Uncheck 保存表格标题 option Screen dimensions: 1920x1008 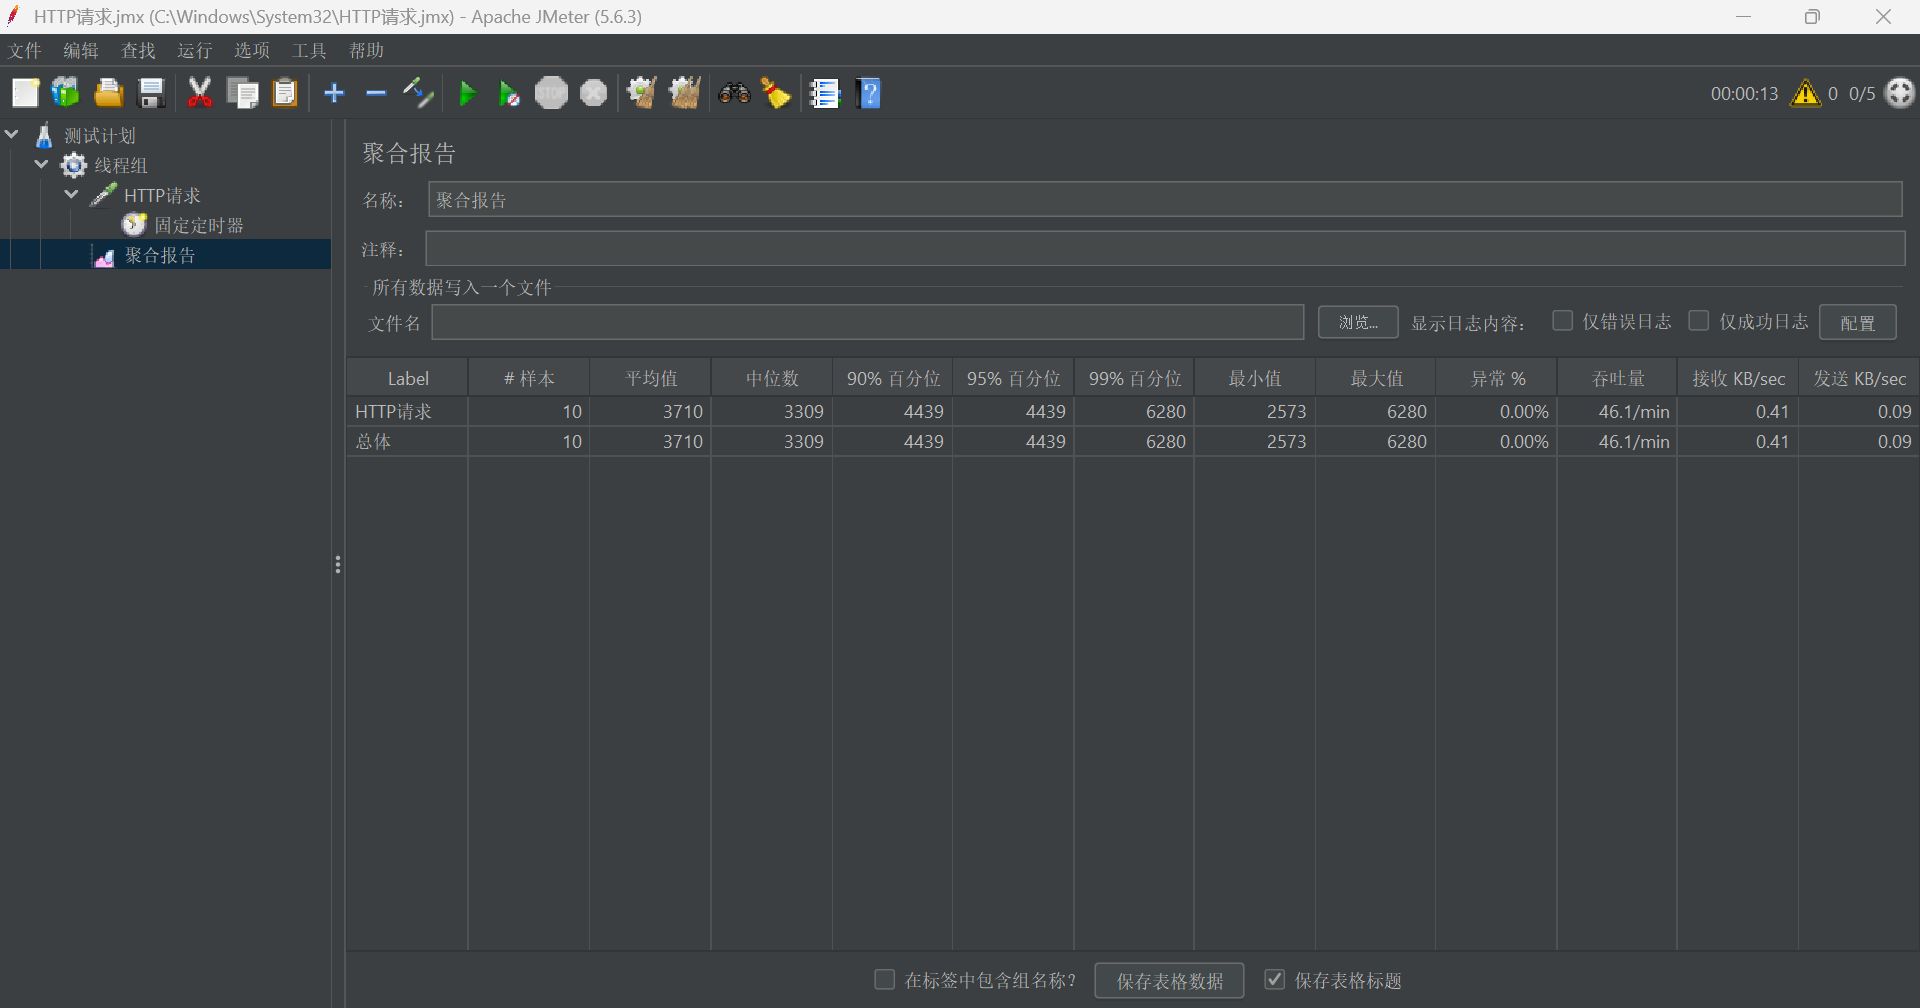coord(1274,979)
